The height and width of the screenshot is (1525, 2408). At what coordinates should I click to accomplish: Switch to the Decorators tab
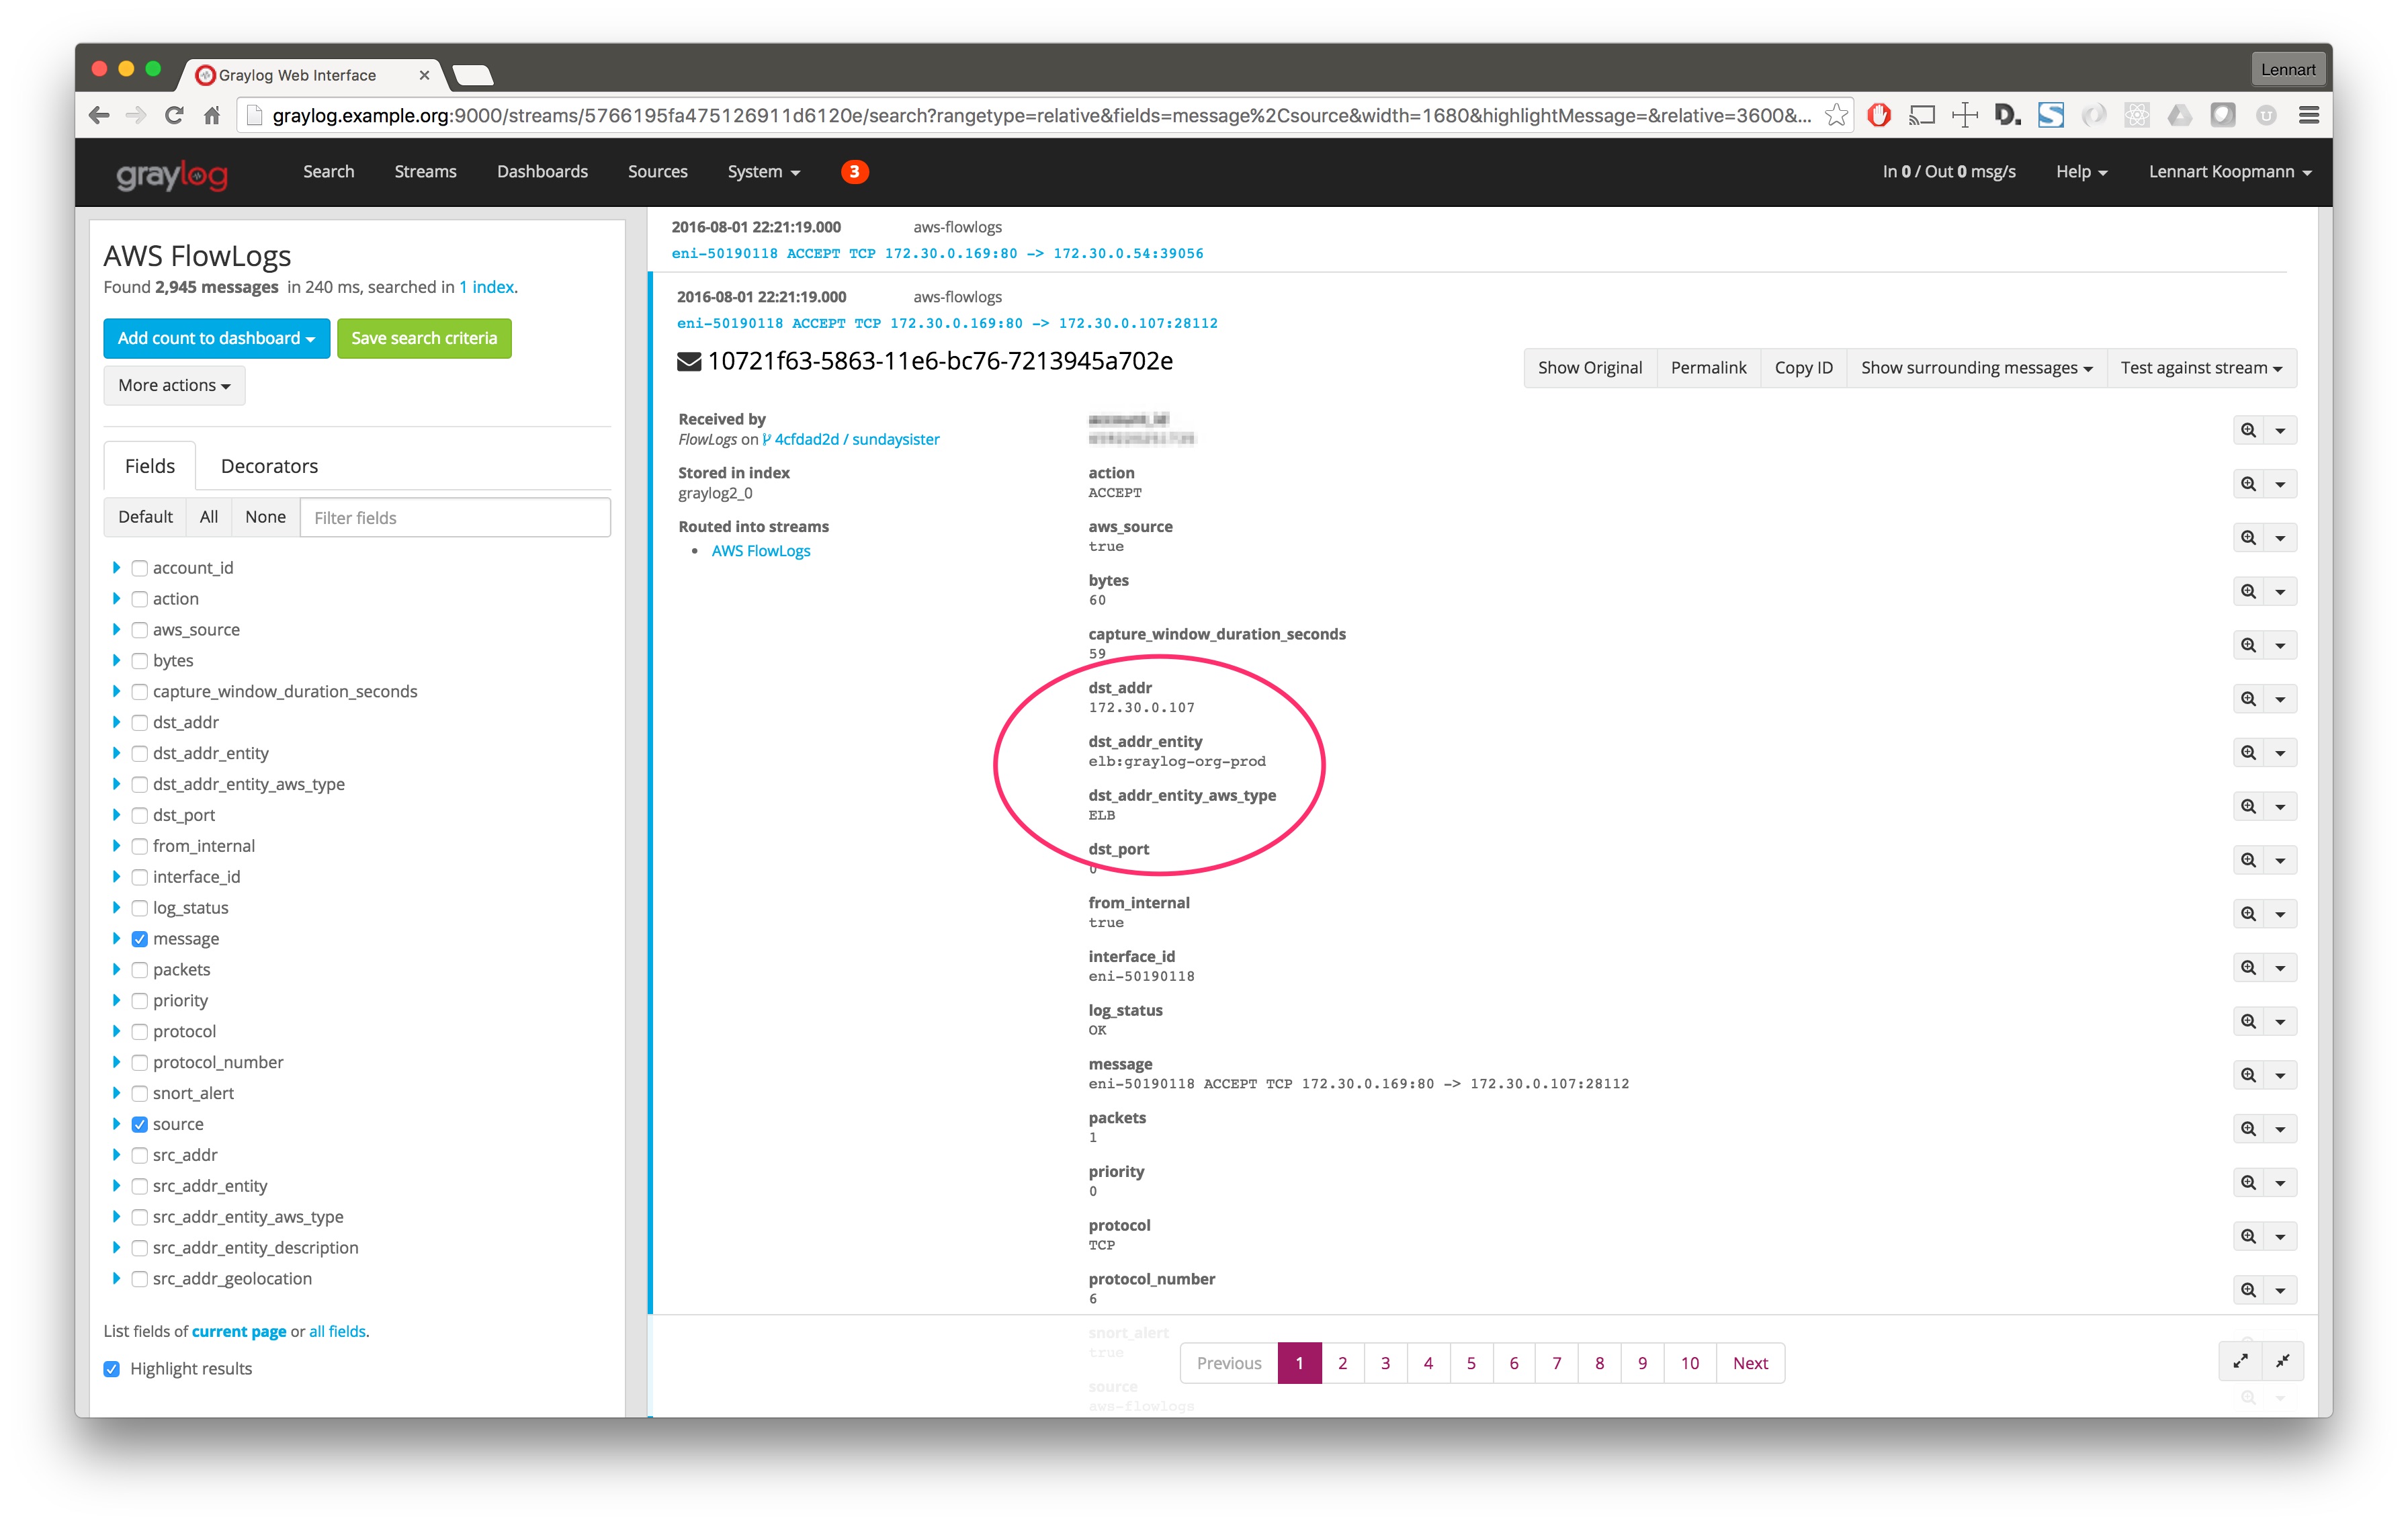269,466
